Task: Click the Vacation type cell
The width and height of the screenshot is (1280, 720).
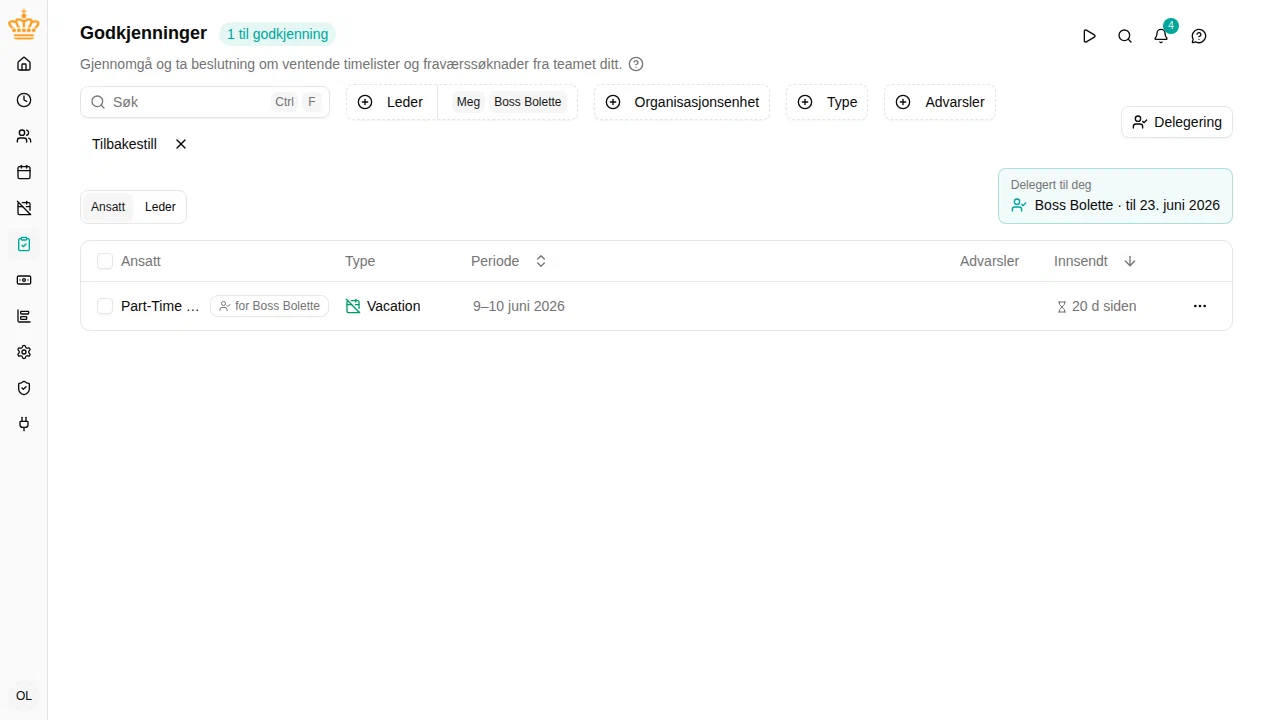Action: click(x=383, y=306)
